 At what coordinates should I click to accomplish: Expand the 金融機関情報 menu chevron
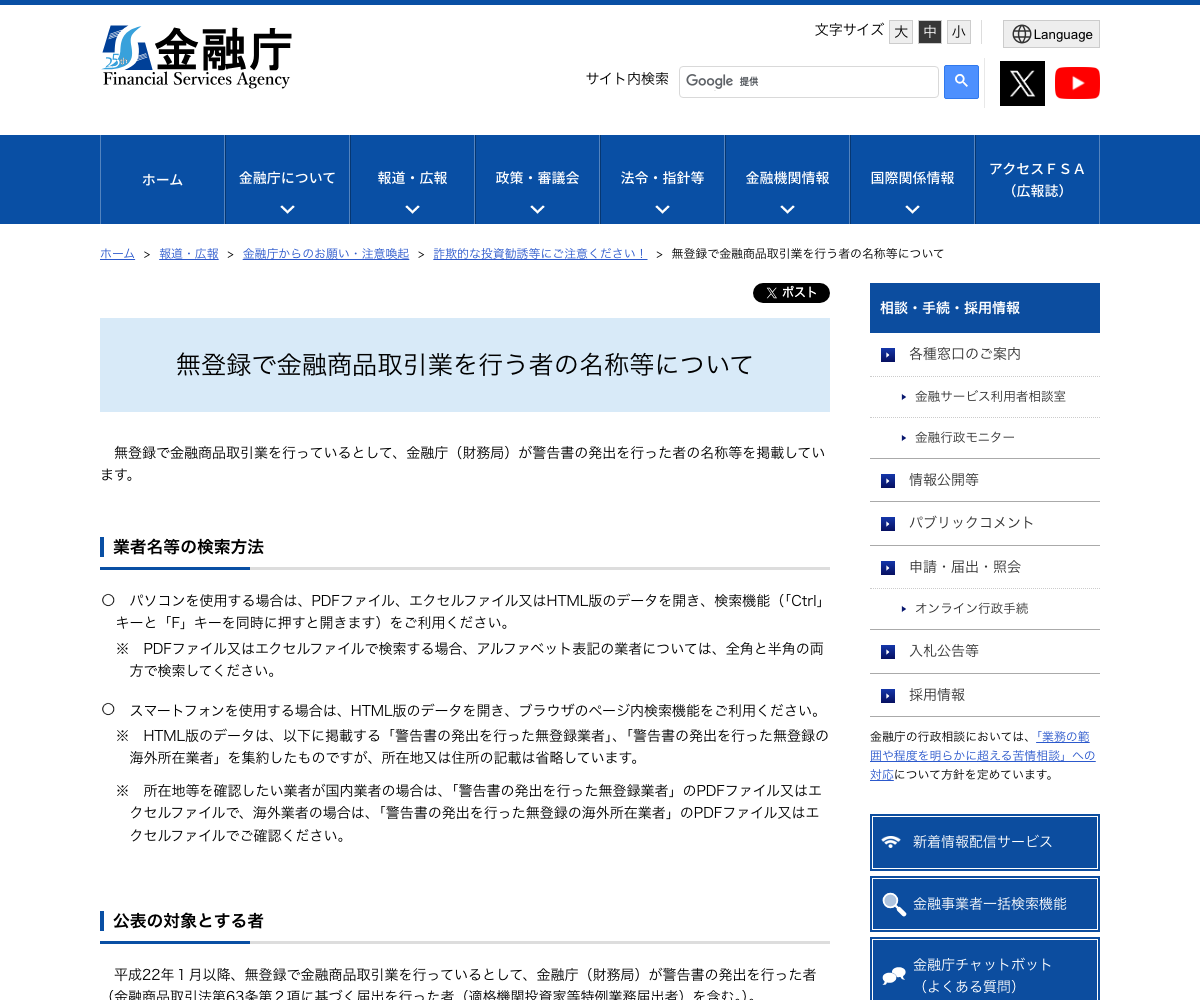click(787, 210)
